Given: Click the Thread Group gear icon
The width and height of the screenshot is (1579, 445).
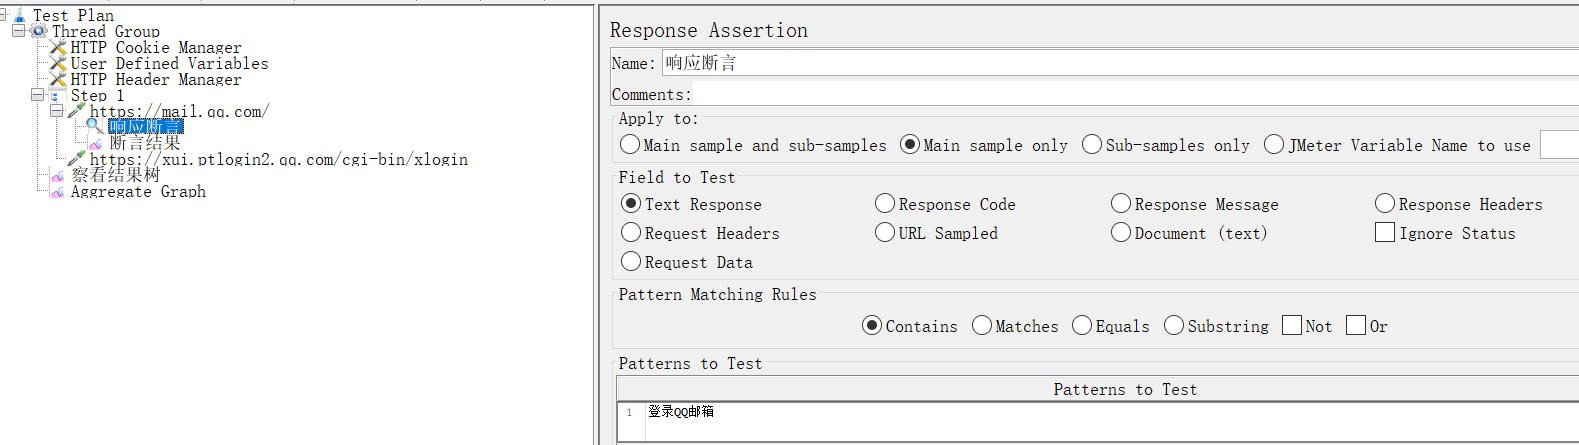Looking at the screenshot, I should click(x=39, y=31).
